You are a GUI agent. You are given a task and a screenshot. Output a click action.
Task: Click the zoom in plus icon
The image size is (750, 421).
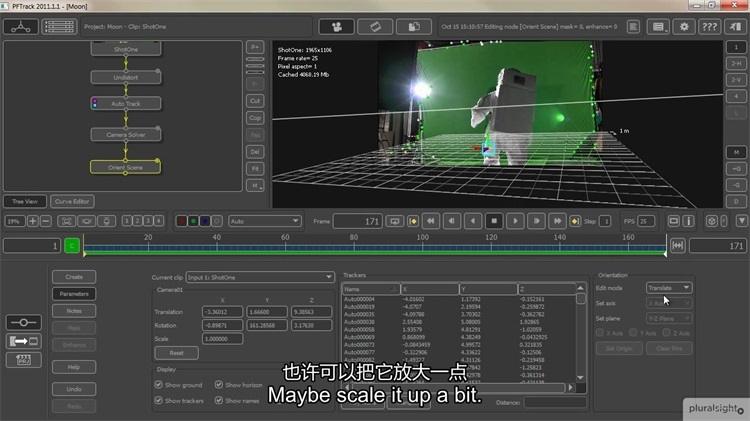pos(33,221)
